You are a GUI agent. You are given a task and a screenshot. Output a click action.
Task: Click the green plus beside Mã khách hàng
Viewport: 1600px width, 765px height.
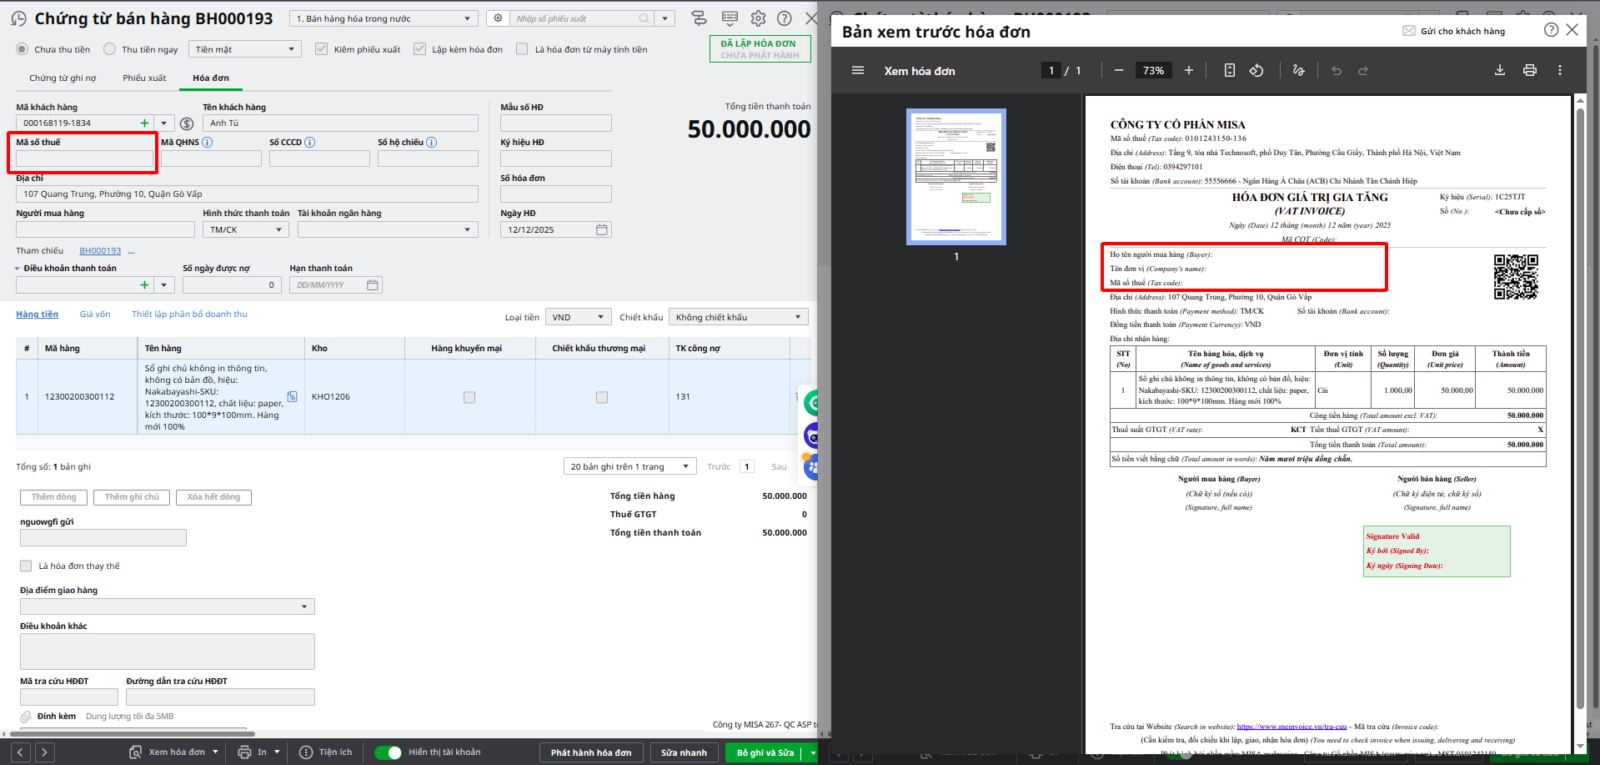click(x=144, y=123)
